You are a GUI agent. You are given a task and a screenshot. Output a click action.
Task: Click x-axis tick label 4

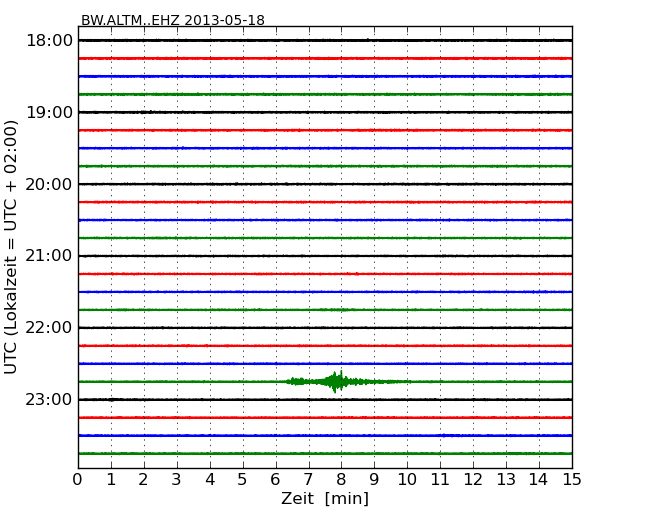(210, 479)
